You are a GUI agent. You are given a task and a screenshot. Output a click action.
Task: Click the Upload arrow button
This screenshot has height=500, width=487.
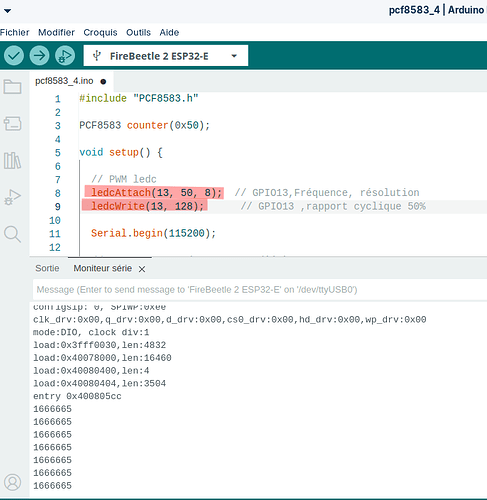pos(39,55)
